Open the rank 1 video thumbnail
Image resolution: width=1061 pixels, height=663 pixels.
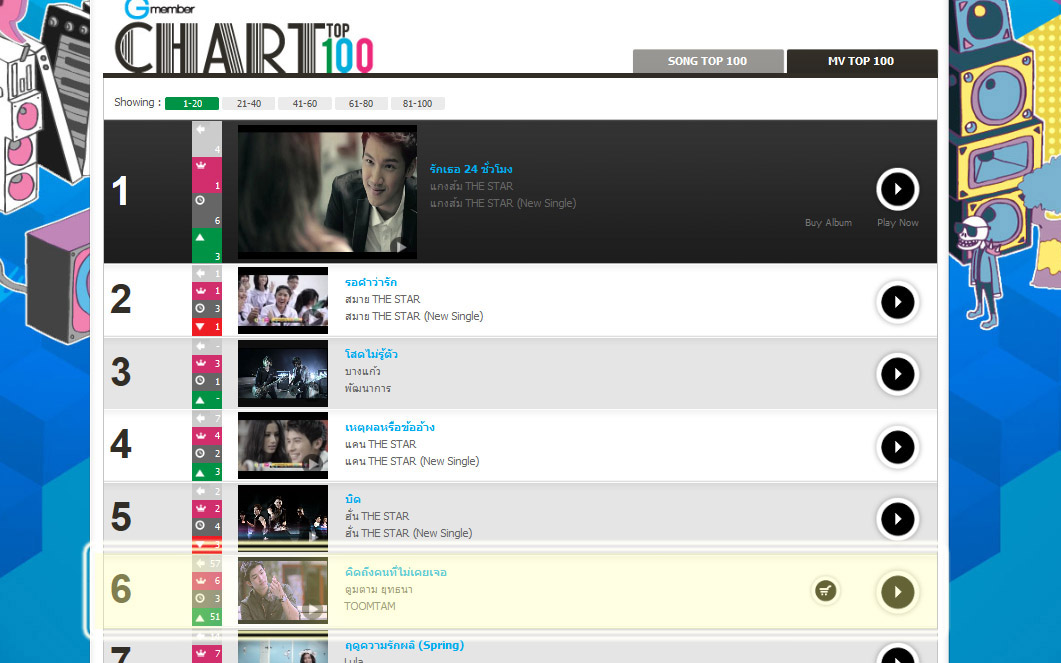[x=328, y=191]
